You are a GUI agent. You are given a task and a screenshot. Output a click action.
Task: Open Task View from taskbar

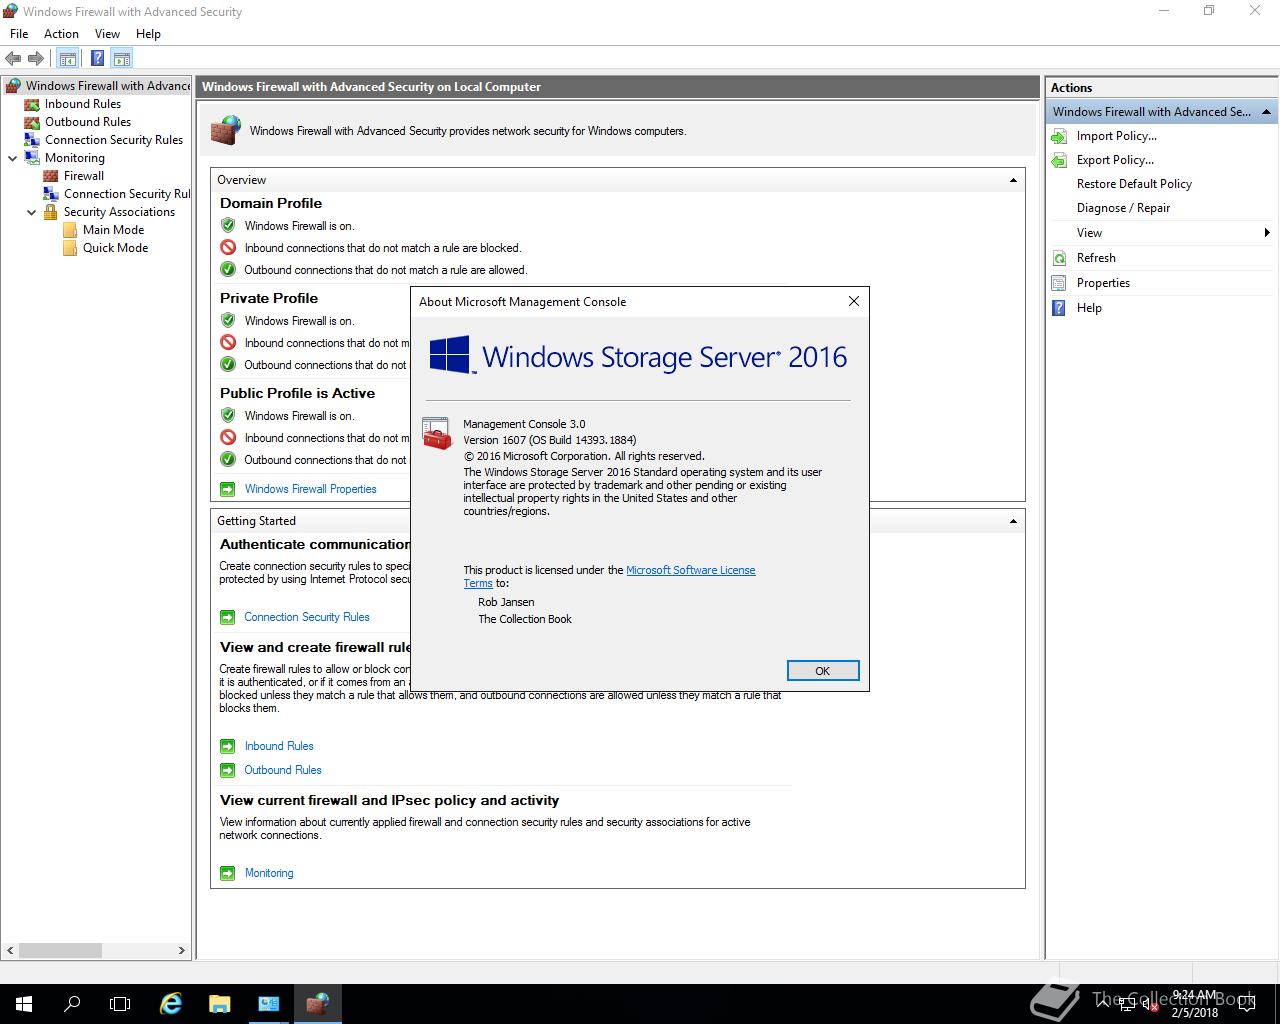(x=120, y=1004)
